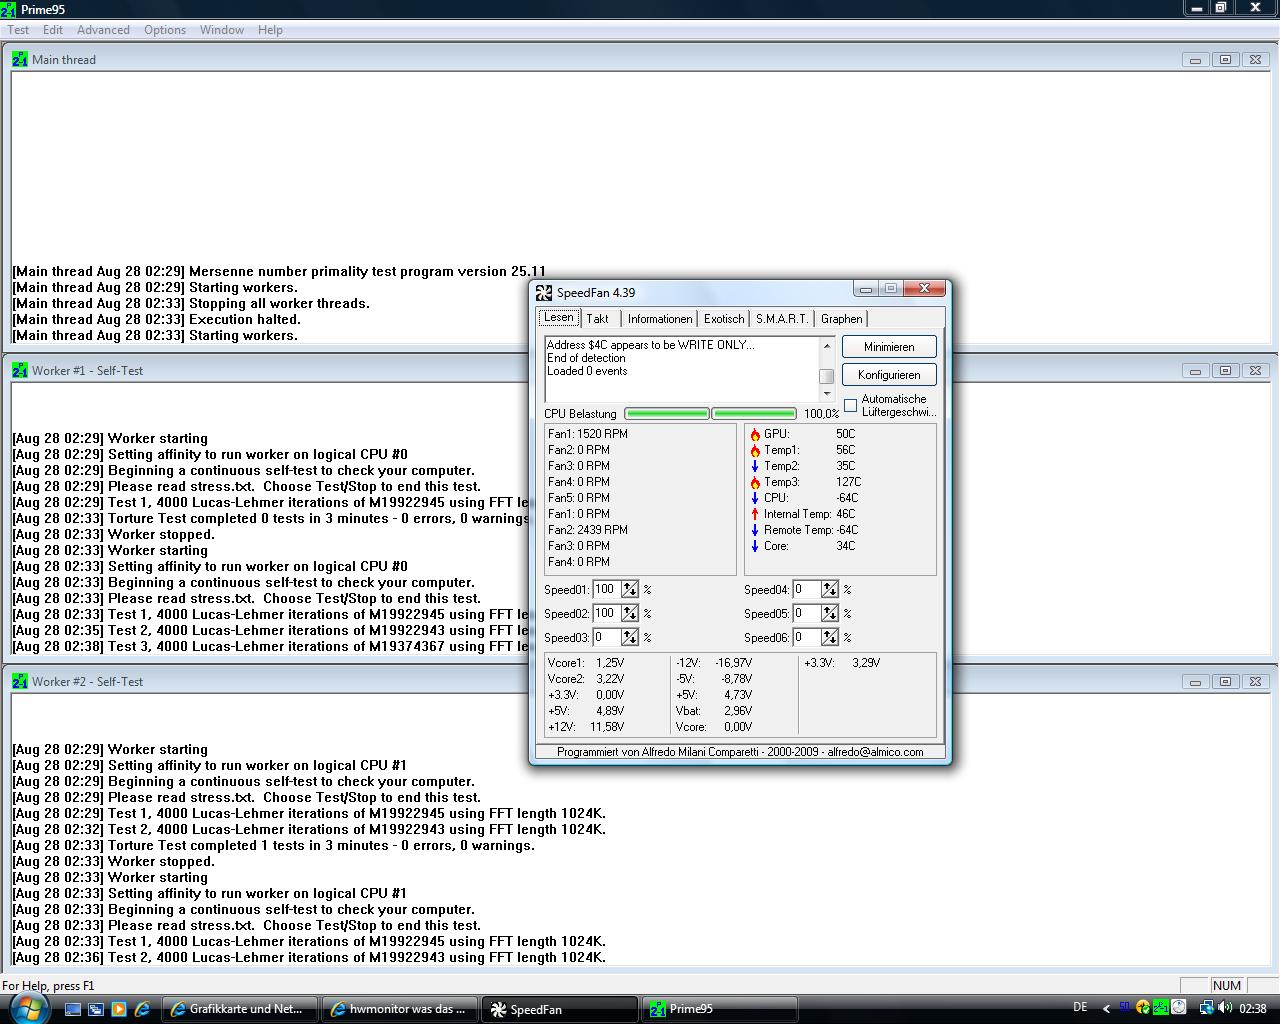
Task: Switch to Grafikkarte und Net... taskbar window
Action: [240, 1009]
